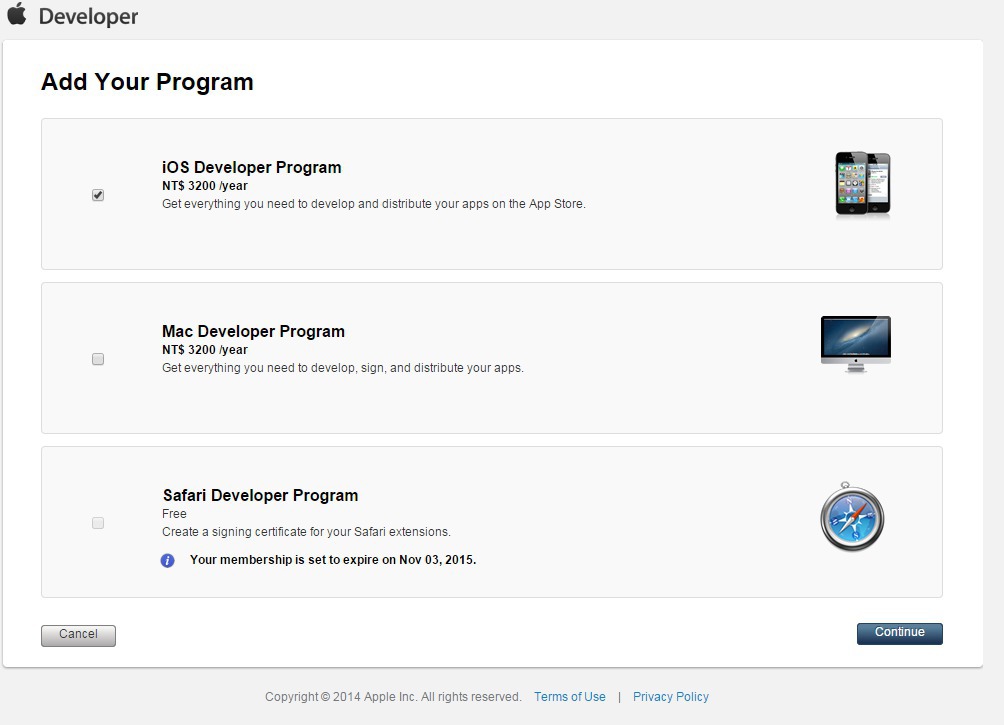Click the Safari compass icon

(852, 517)
